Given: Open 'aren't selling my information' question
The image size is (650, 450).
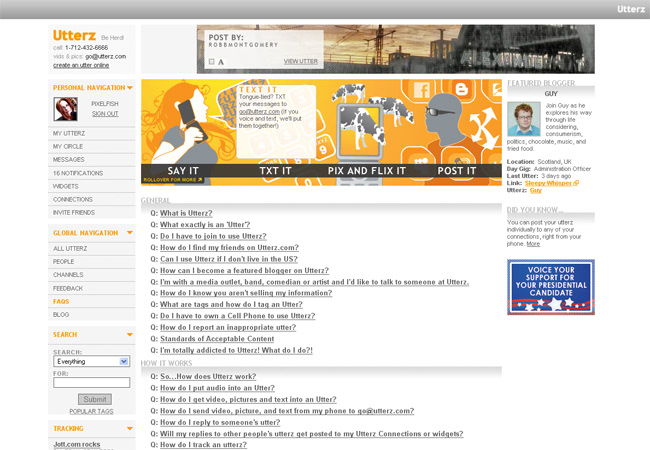Looking at the screenshot, I should (246, 293).
